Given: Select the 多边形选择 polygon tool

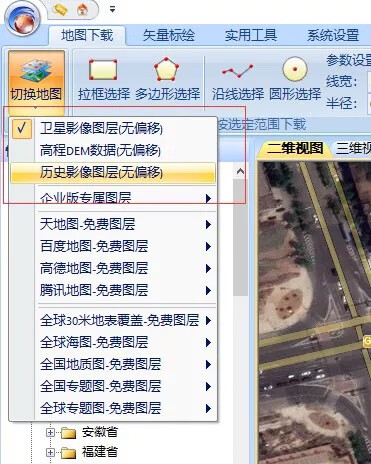Looking at the screenshot, I should (x=167, y=80).
